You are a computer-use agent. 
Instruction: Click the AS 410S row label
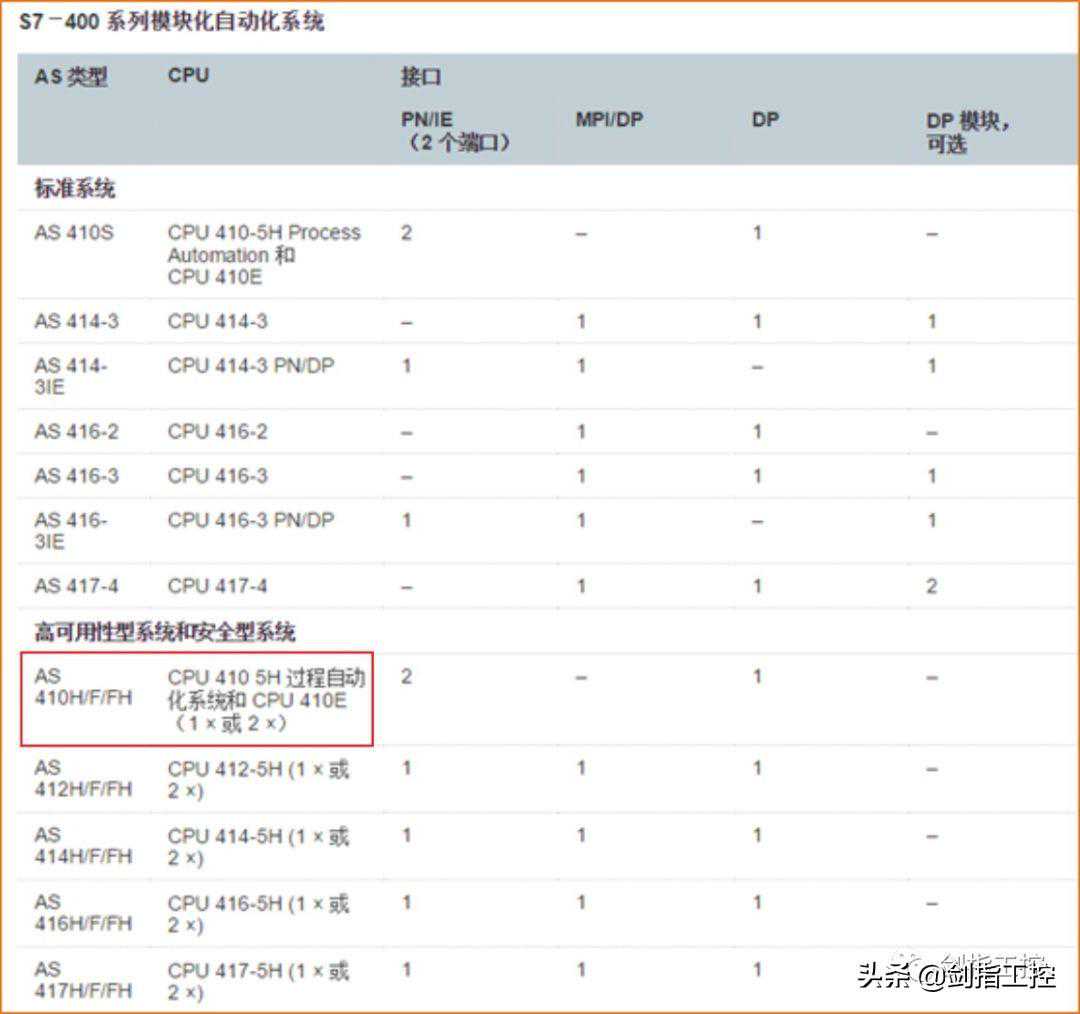coord(74,233)
